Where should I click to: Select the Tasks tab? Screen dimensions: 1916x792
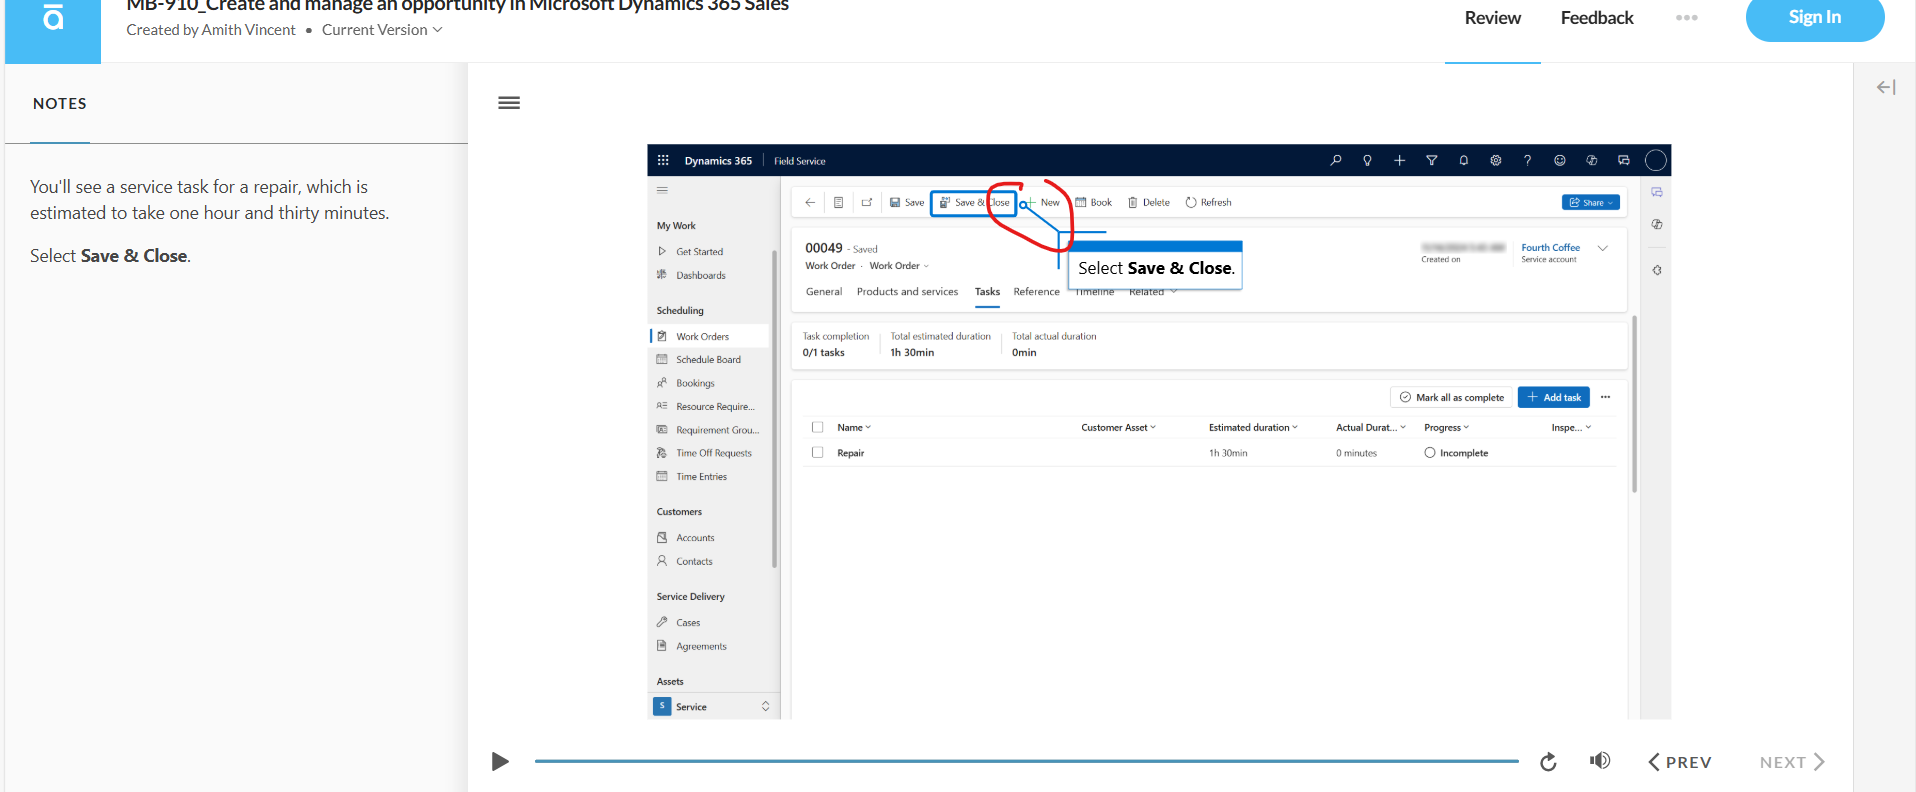[x=987, y=292]
